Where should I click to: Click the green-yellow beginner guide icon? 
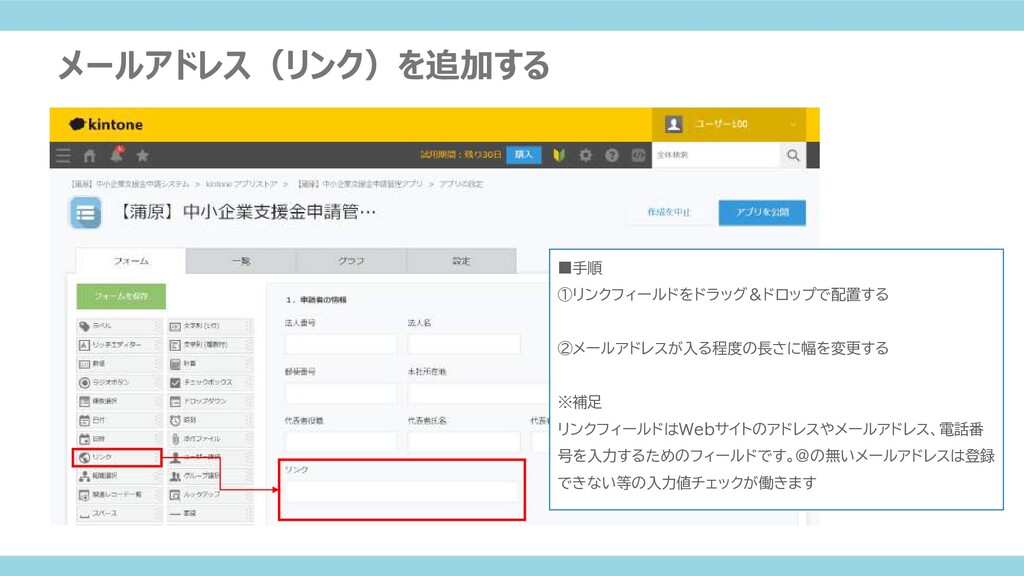[x=559, y=155]
